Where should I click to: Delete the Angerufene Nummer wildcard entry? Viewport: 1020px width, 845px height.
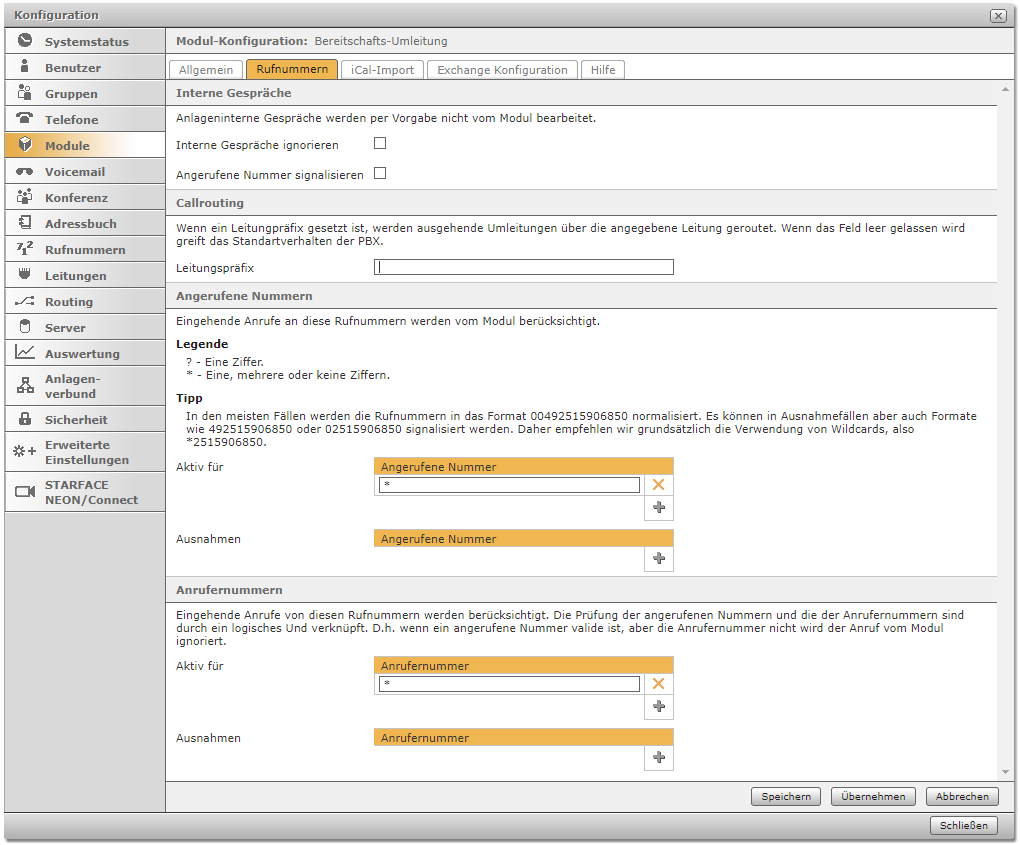coord(658,485)
